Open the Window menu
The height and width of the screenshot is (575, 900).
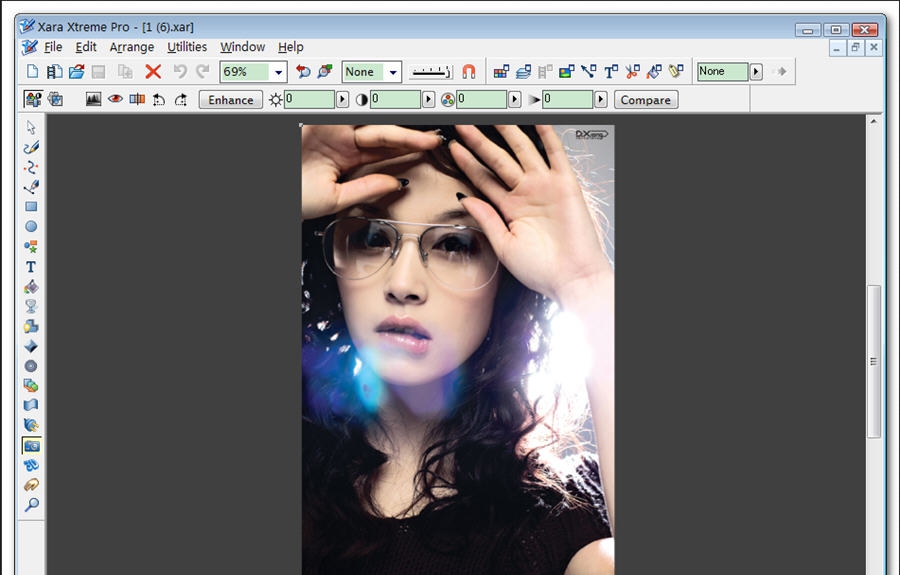(243, 46)
